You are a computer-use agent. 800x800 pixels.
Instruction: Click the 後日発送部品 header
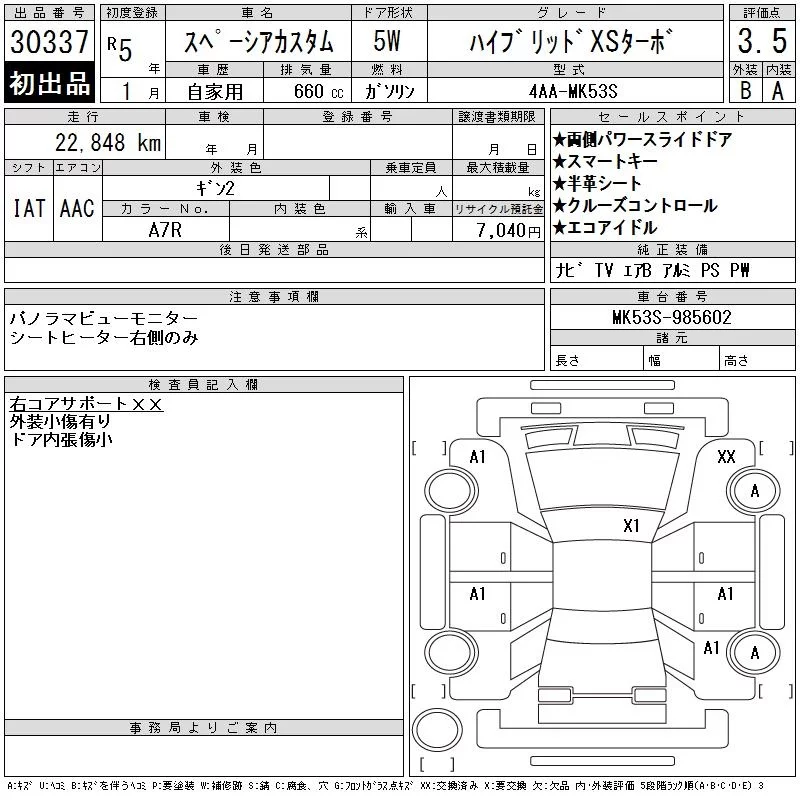(274, 249)
